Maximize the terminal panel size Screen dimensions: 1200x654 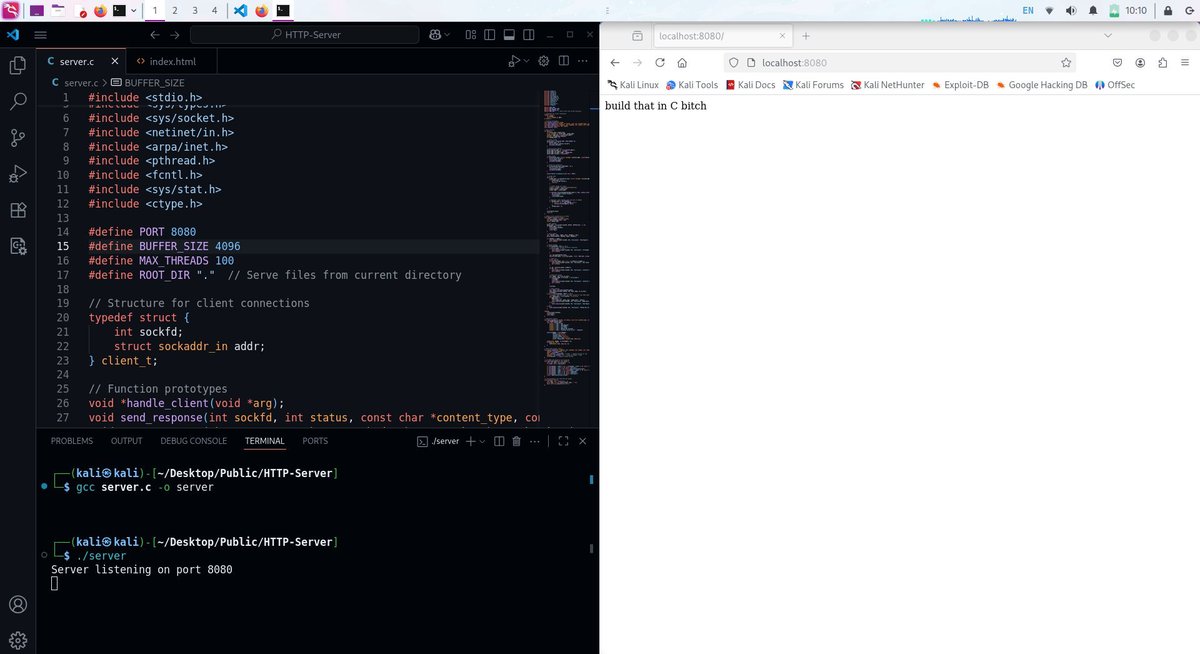pyautogui.click(x=563, y=441)
